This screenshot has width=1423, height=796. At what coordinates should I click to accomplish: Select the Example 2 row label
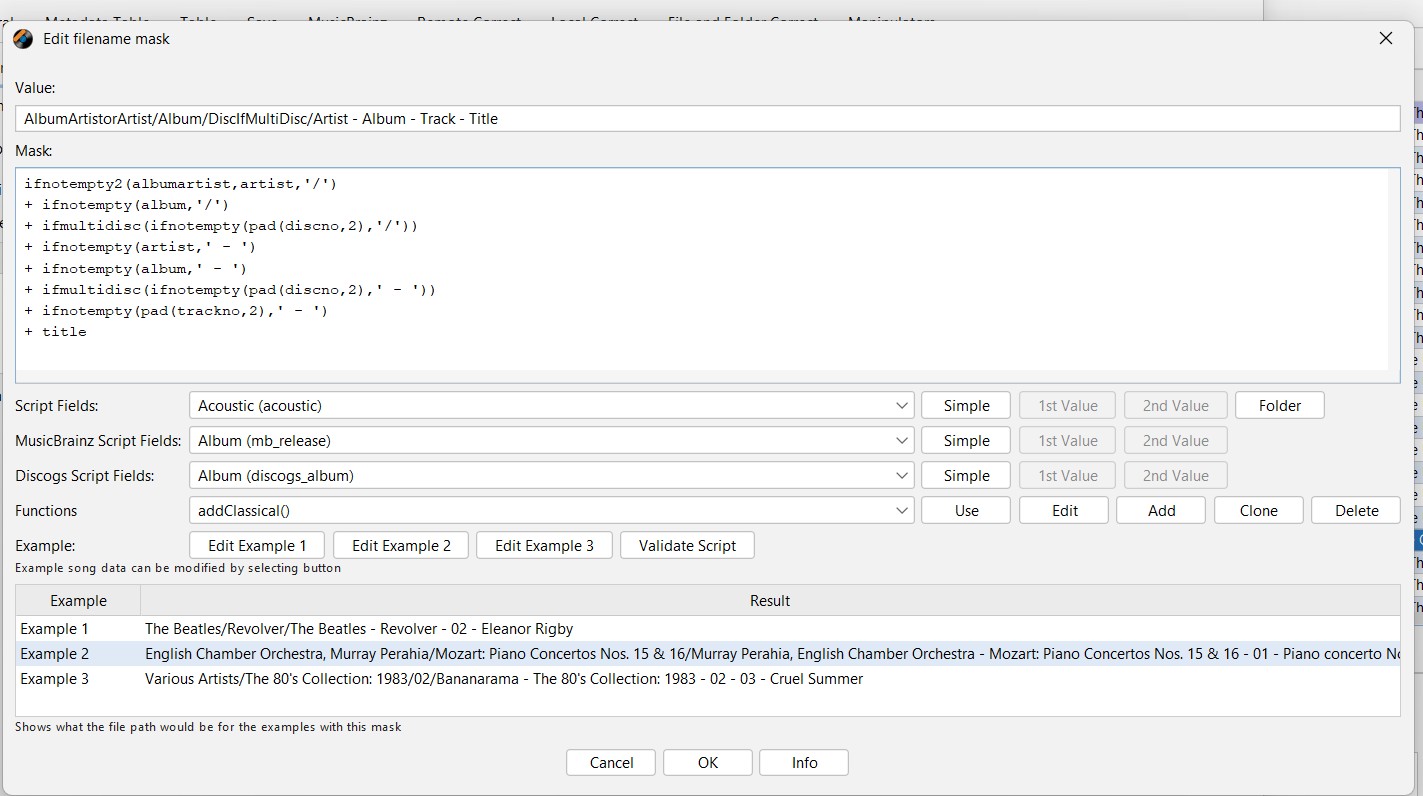coord(54,654)
